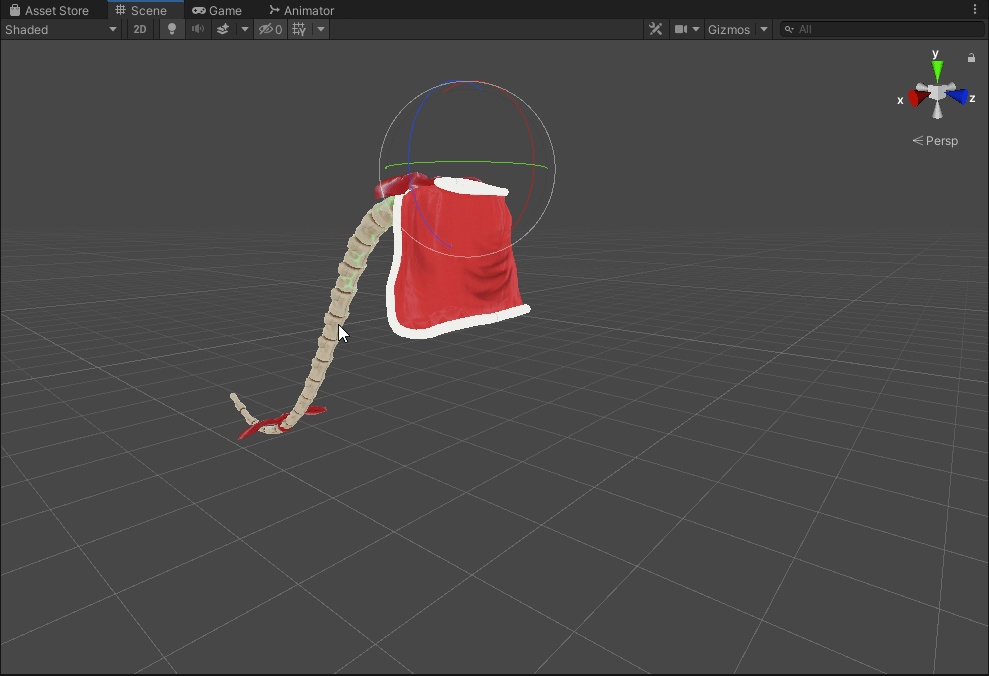Toggle scene view lighting
The image size is (989, 676).
171,29
